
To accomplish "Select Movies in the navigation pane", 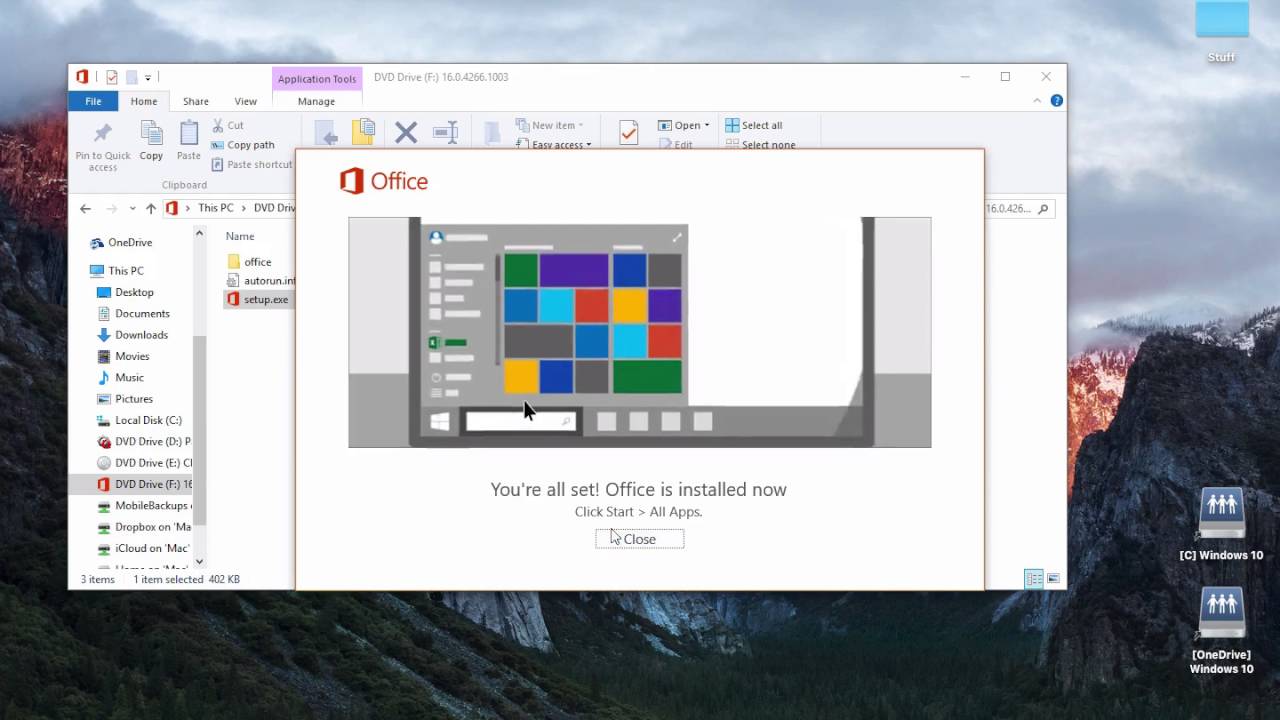I will (x=123, y=356).
